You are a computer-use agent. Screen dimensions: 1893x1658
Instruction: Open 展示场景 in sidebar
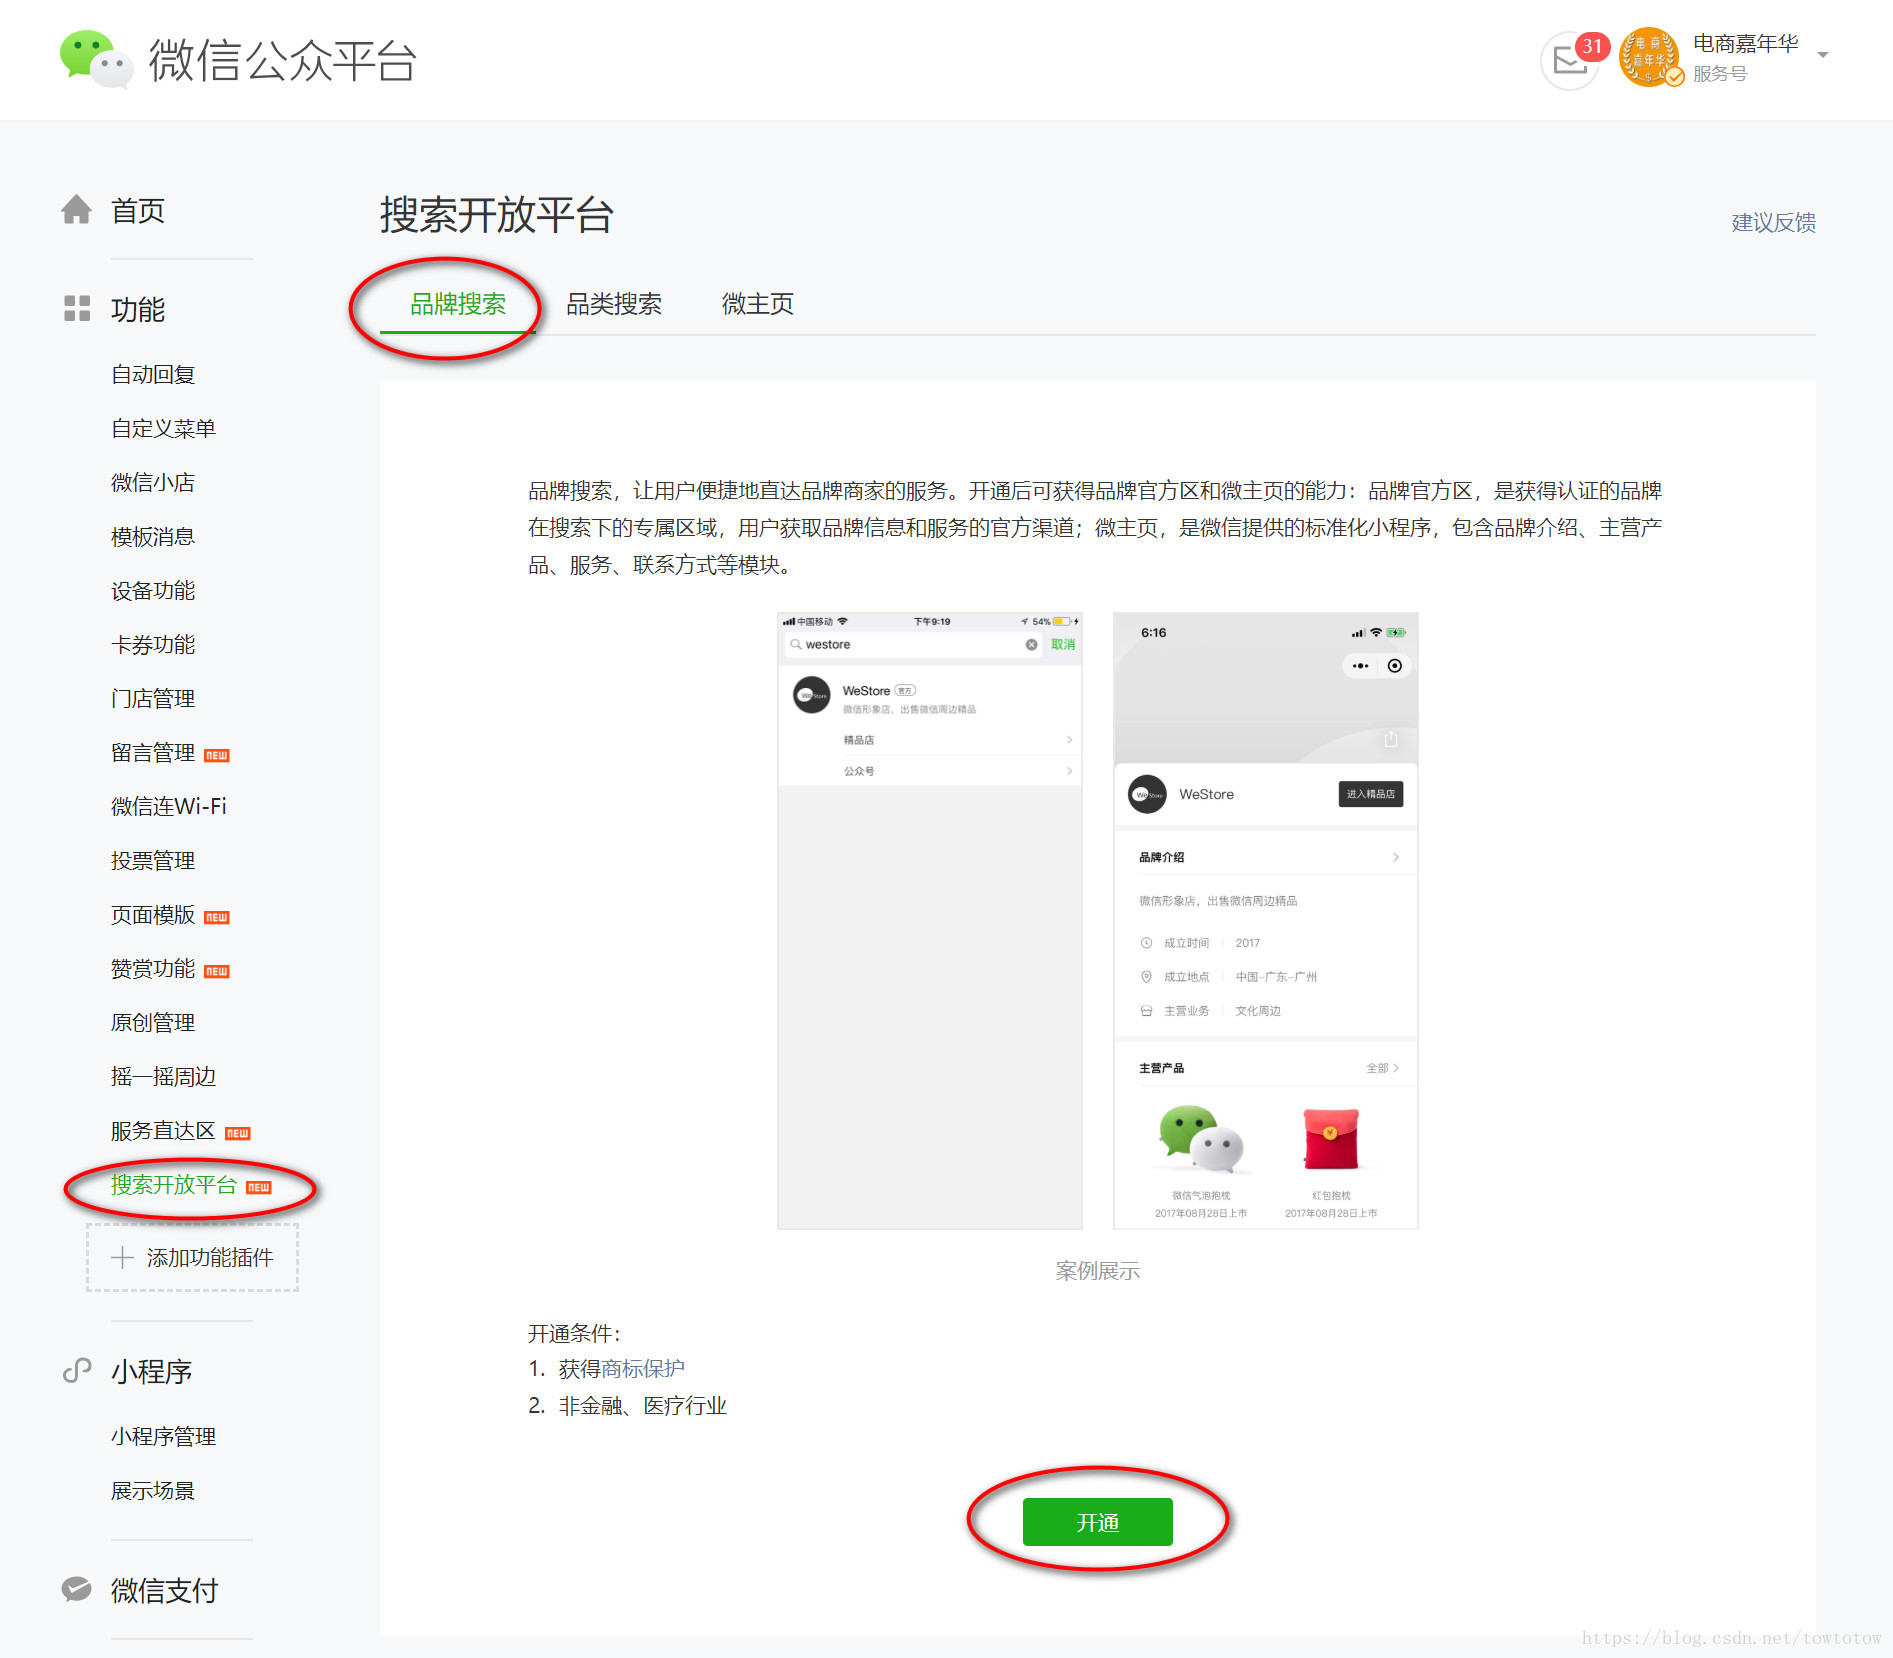(153, 1490)
